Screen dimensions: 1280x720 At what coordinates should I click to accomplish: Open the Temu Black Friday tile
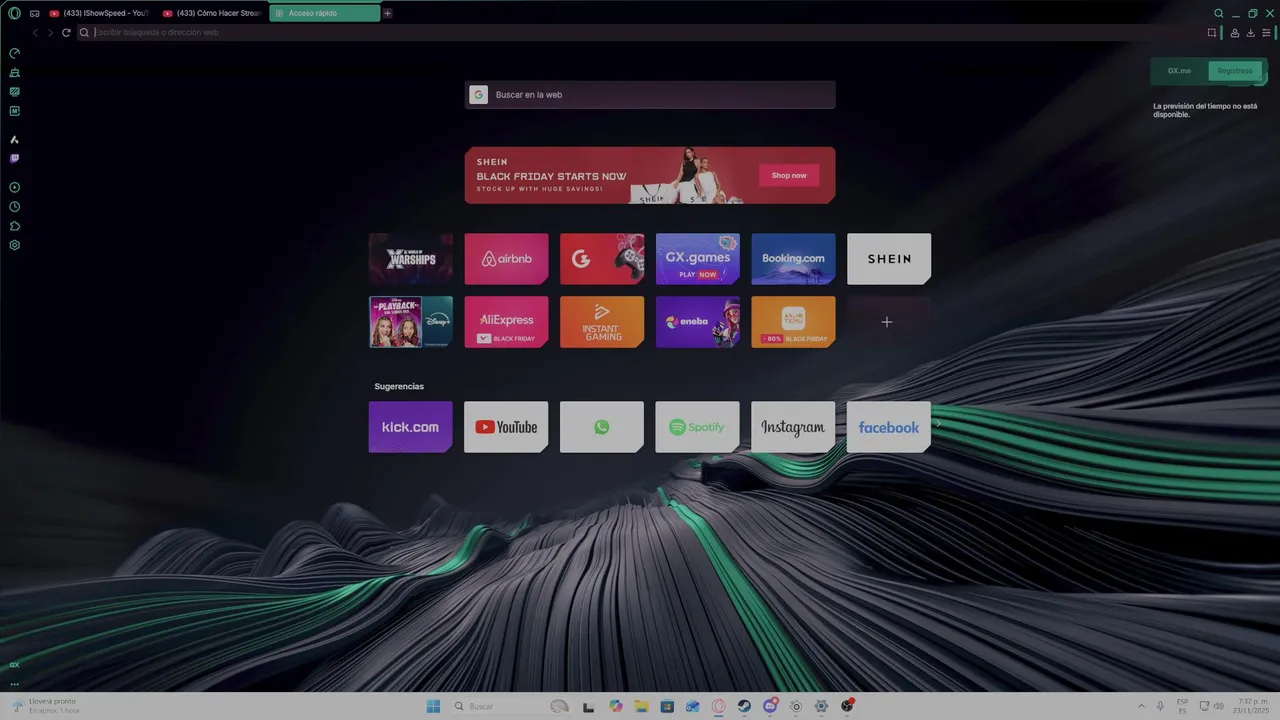click(793, 322)
